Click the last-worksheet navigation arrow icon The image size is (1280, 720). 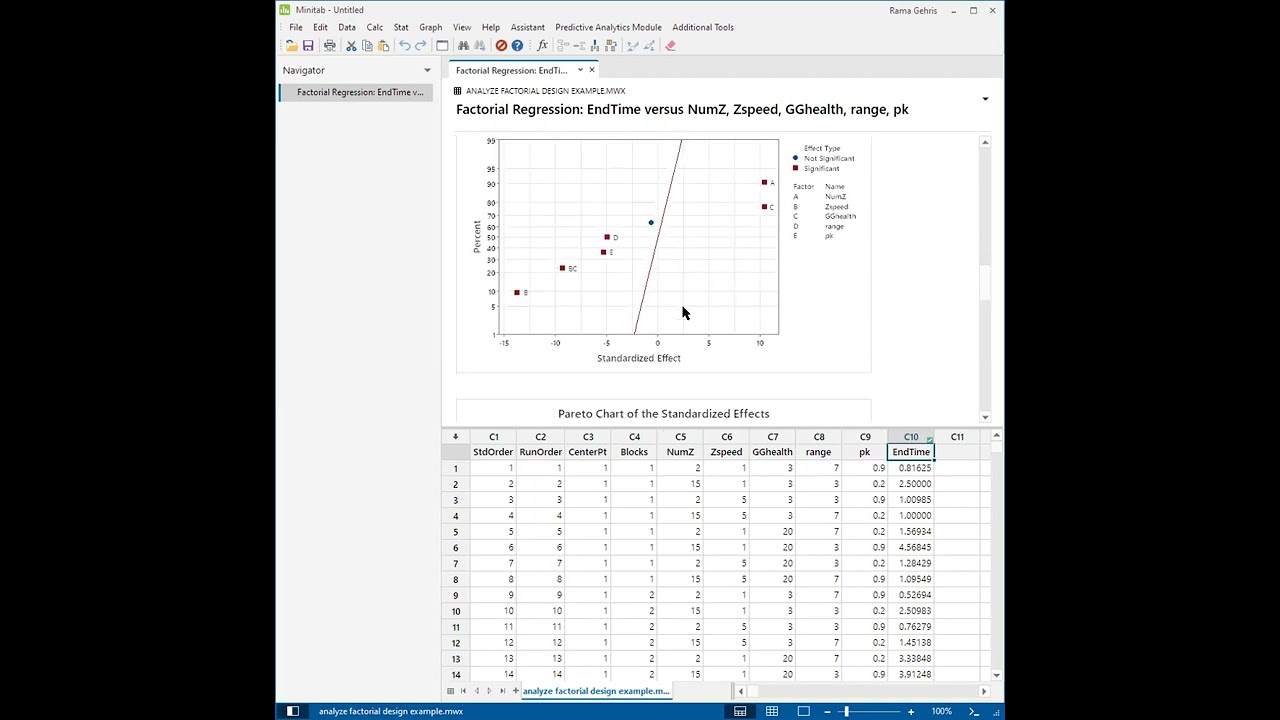(x=502, y=691)
